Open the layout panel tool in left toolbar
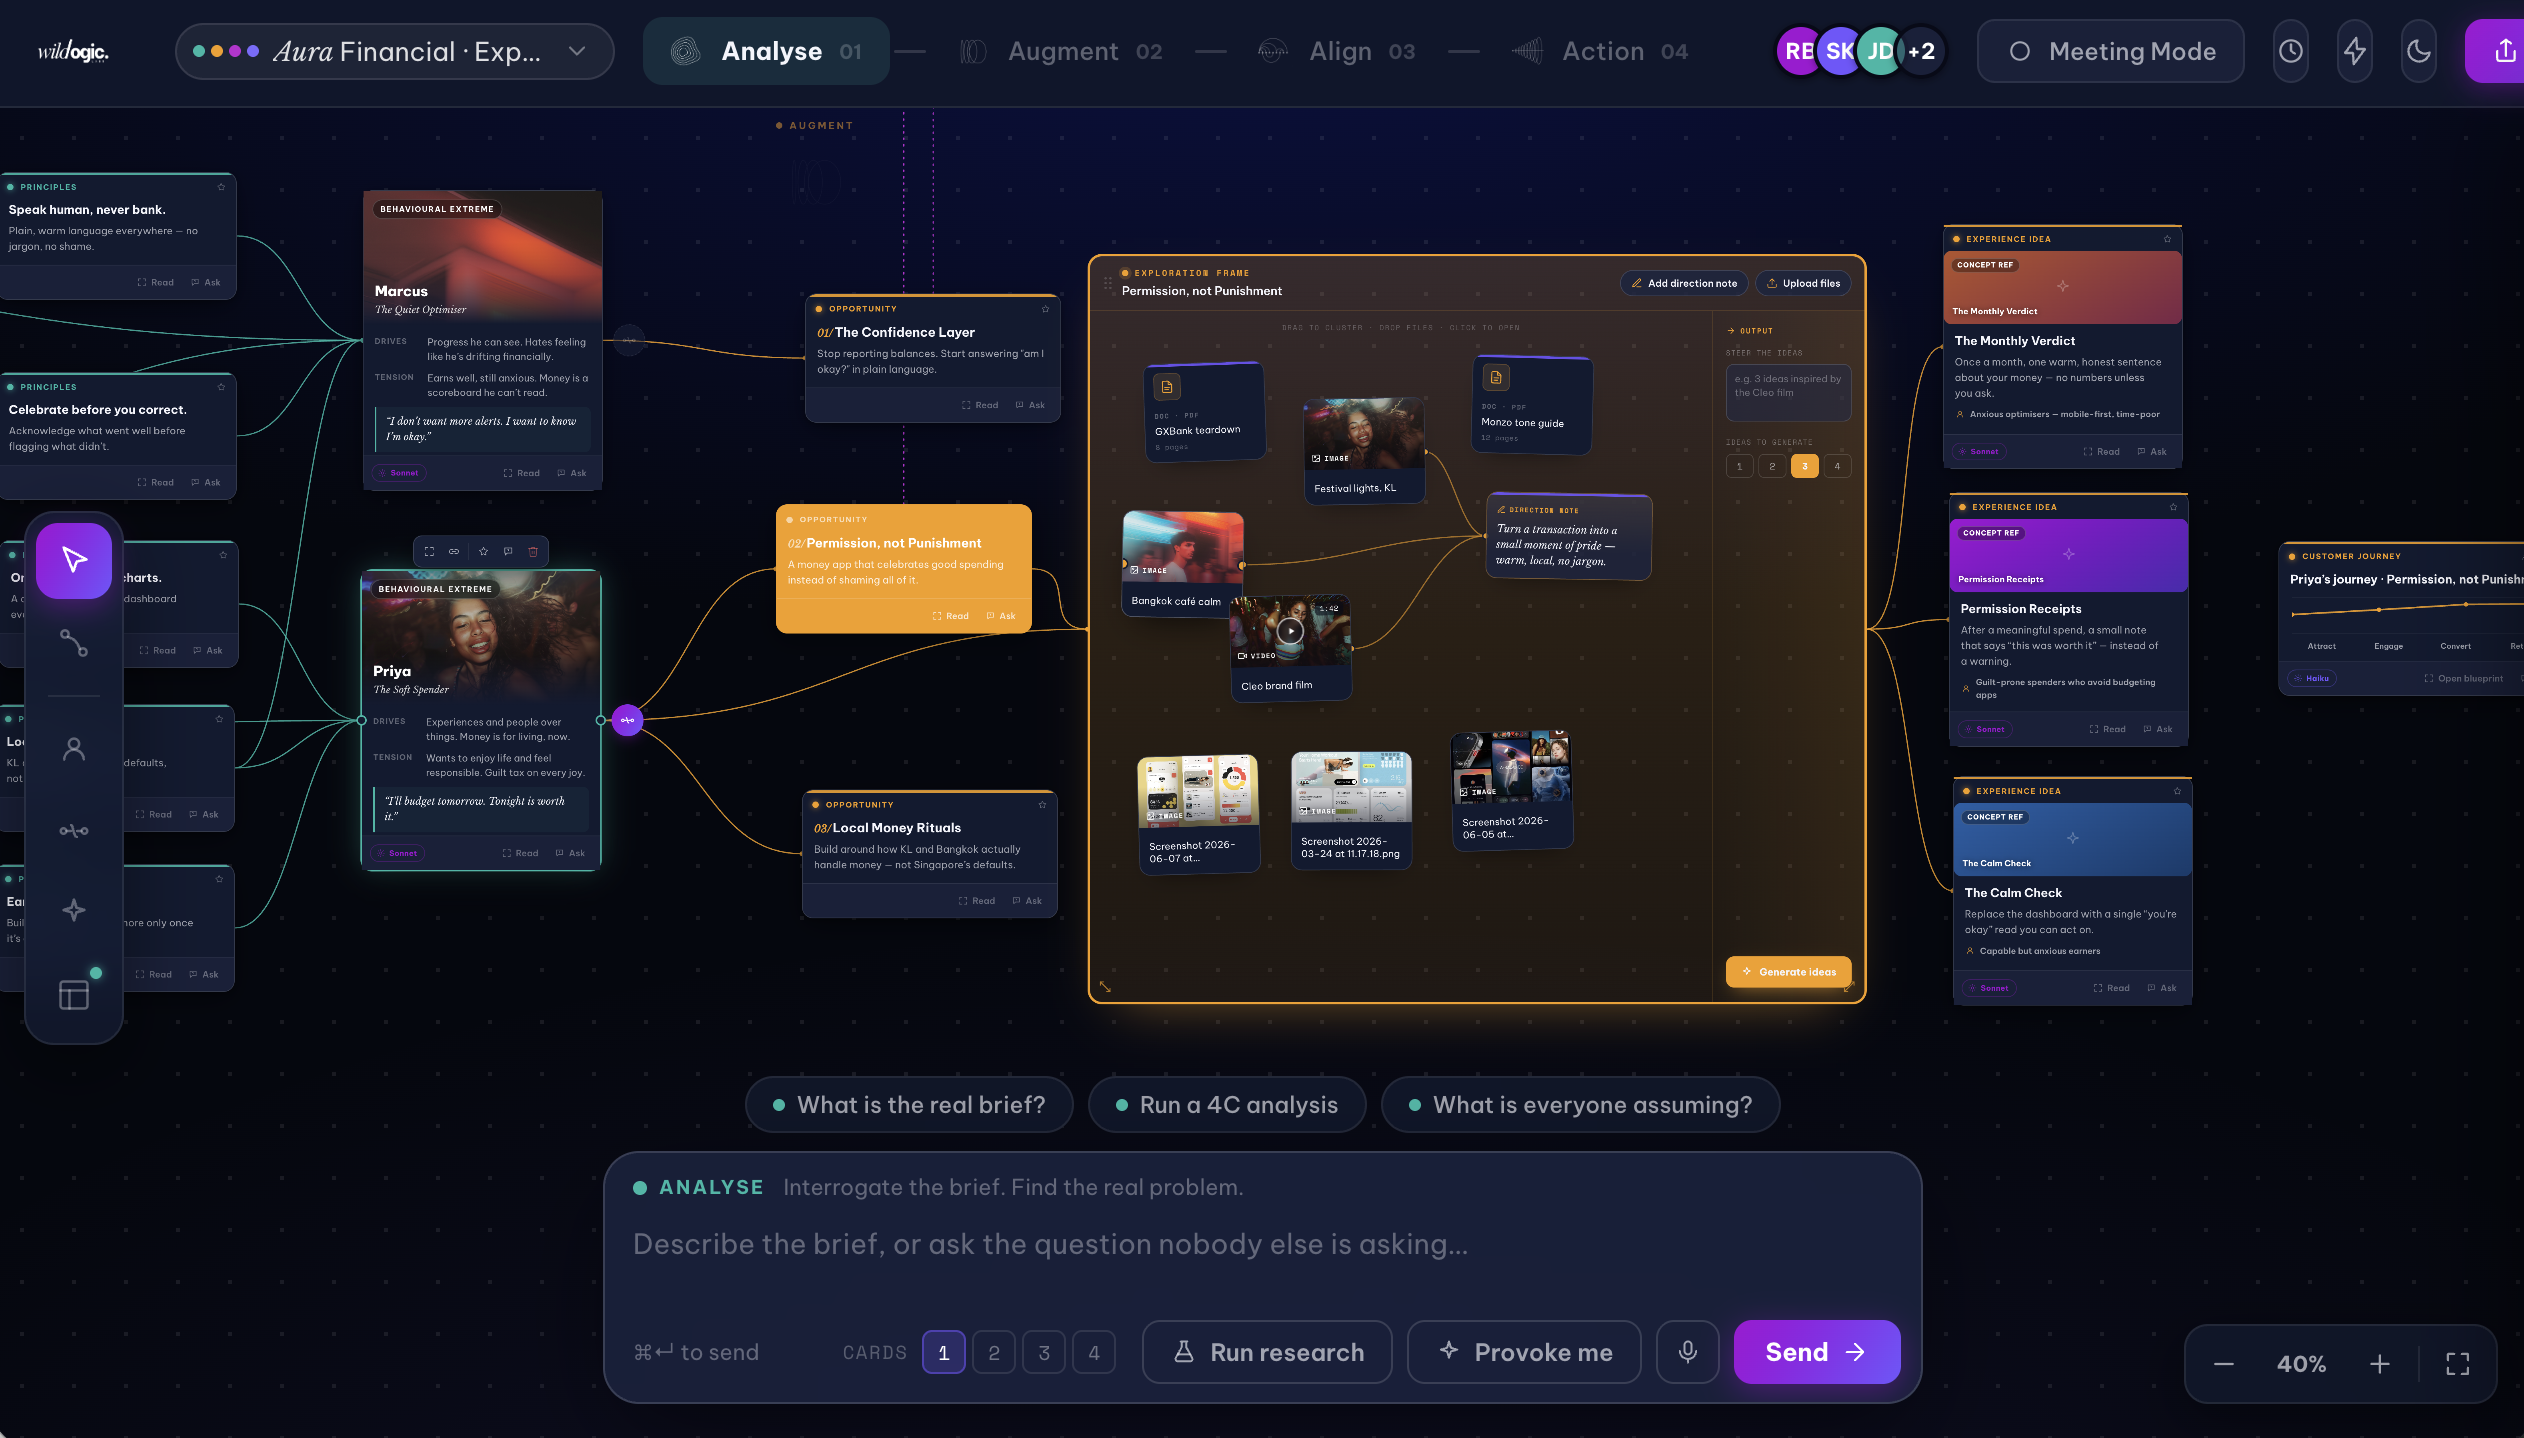This screenshot has height=1438, width=2524. (x=74, y=994)
